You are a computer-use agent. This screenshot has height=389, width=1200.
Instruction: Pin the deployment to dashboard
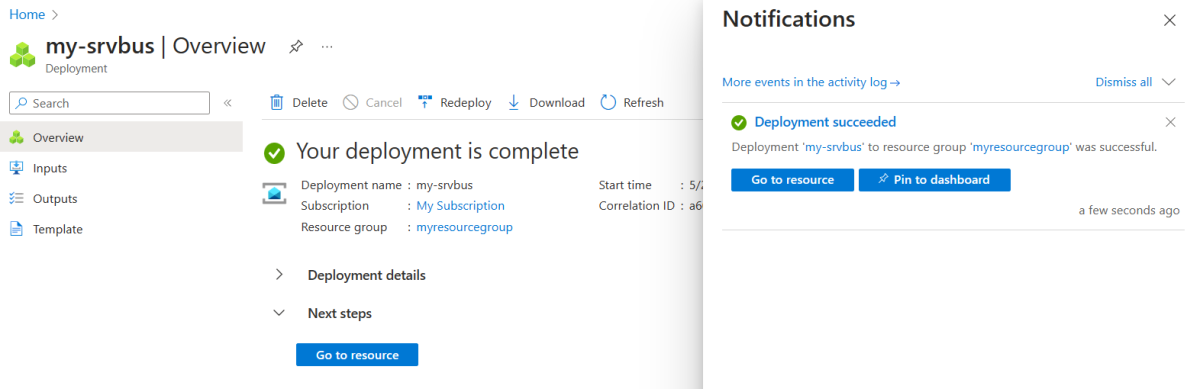935,180
